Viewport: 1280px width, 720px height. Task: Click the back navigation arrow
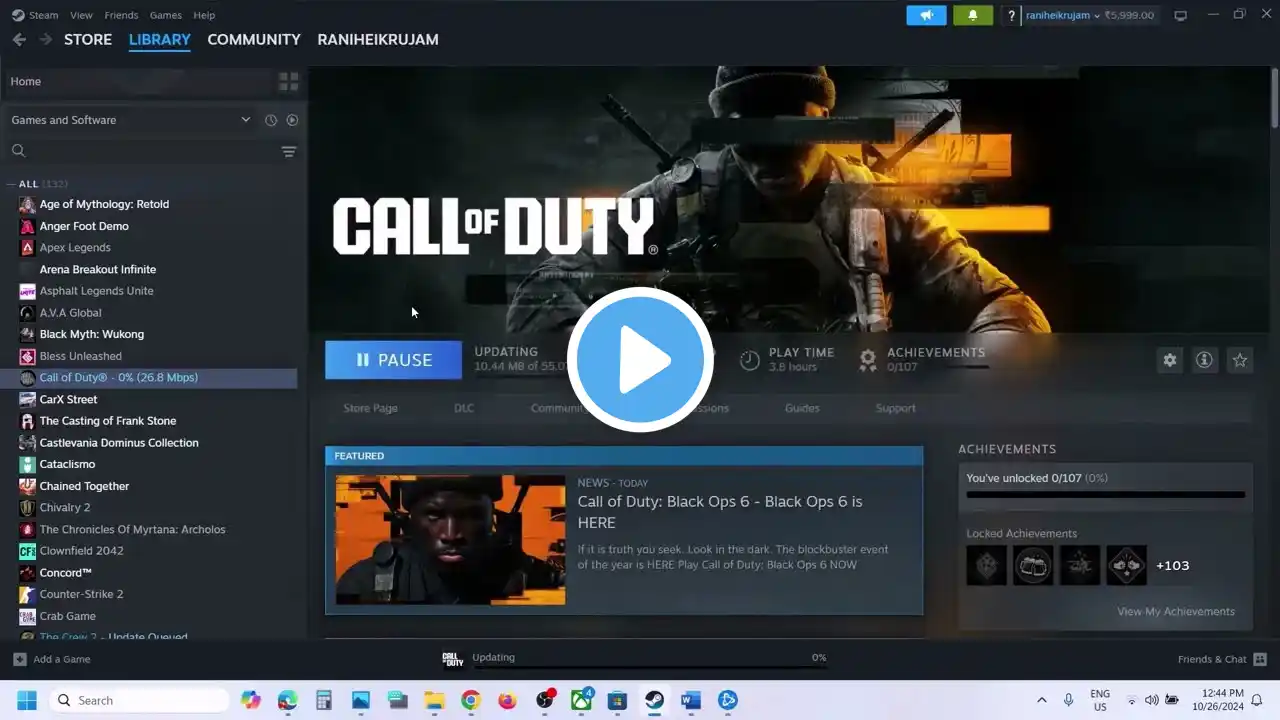(x=19, y=39)
